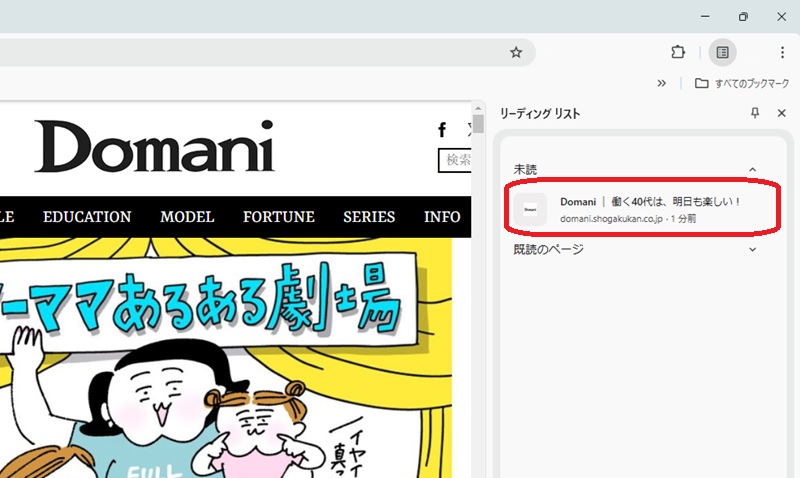Expand the 既読のページ section
This screenshot has height=478, width=800.
coord(753,249)
